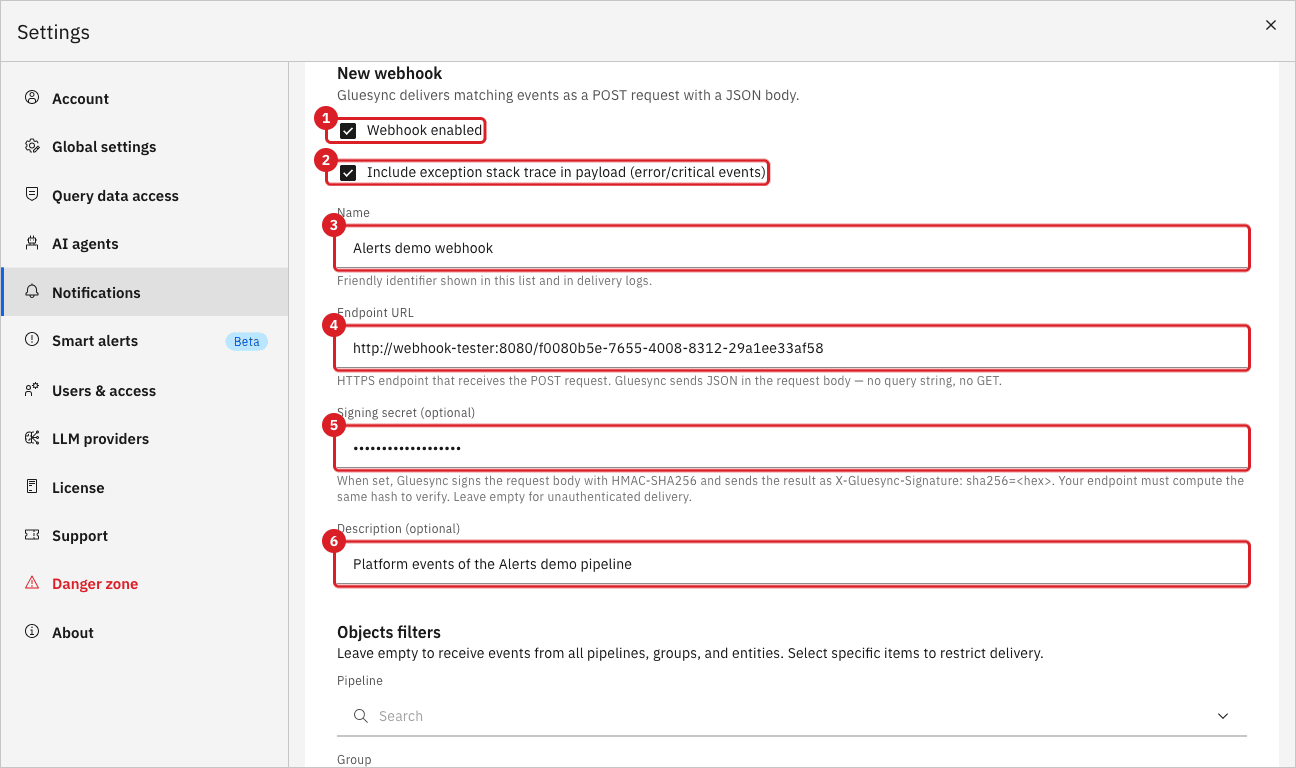The width and height of the screenshot is (1296, 768).
Task: Uncheck the Webhook enabled checkbox
Action: point(348,131)
